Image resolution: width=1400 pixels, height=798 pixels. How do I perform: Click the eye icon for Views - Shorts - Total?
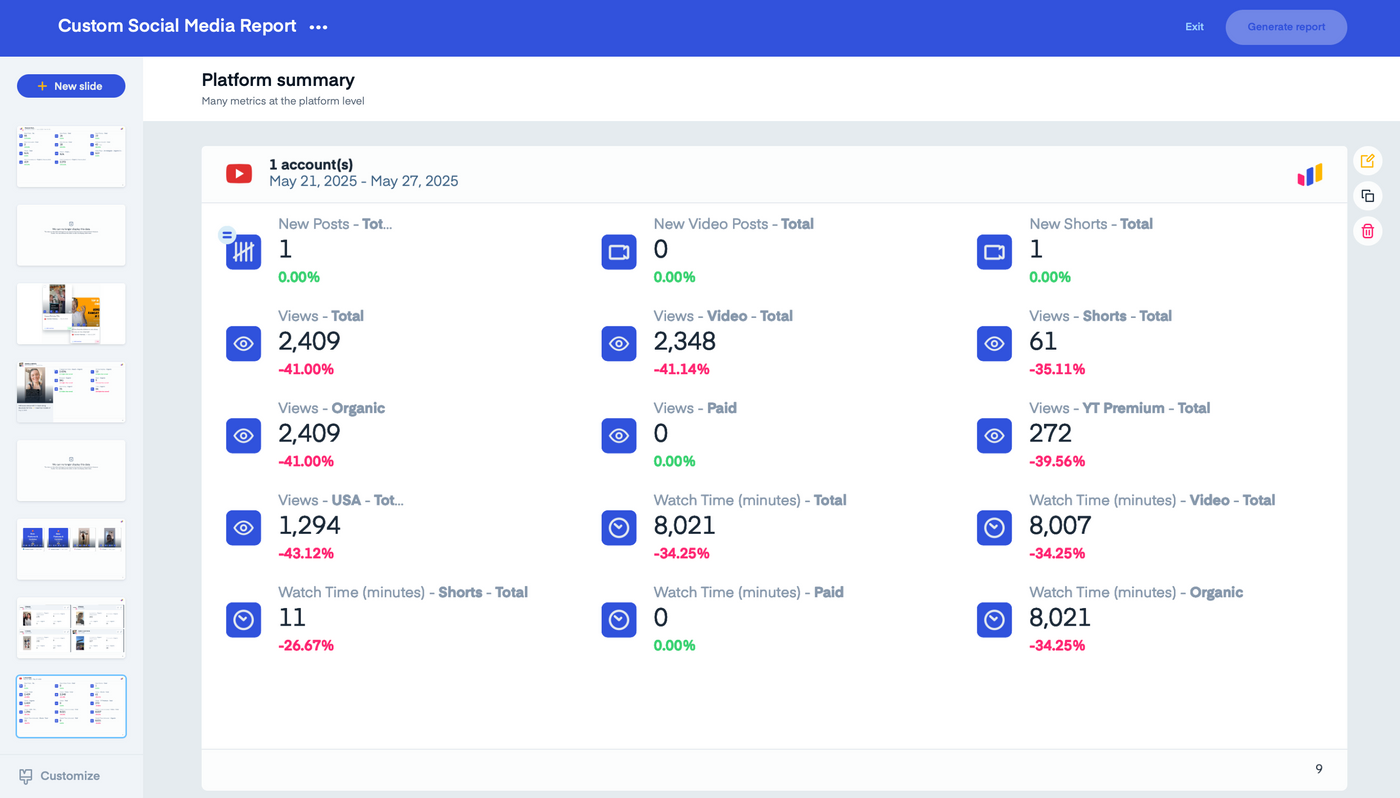[x=994, y=344]
